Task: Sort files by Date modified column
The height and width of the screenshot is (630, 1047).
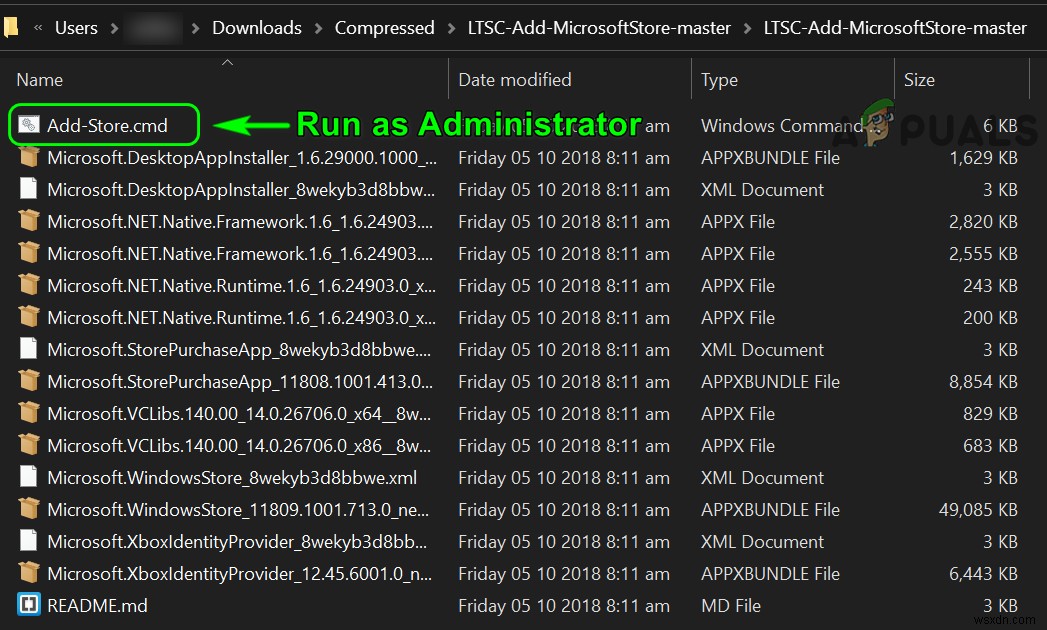Action: tap(515, 80)
